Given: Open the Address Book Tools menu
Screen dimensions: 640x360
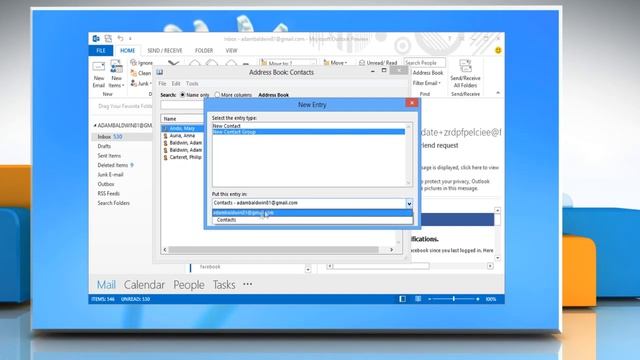Looking at the screenshot, I should [x=192, y=84].
